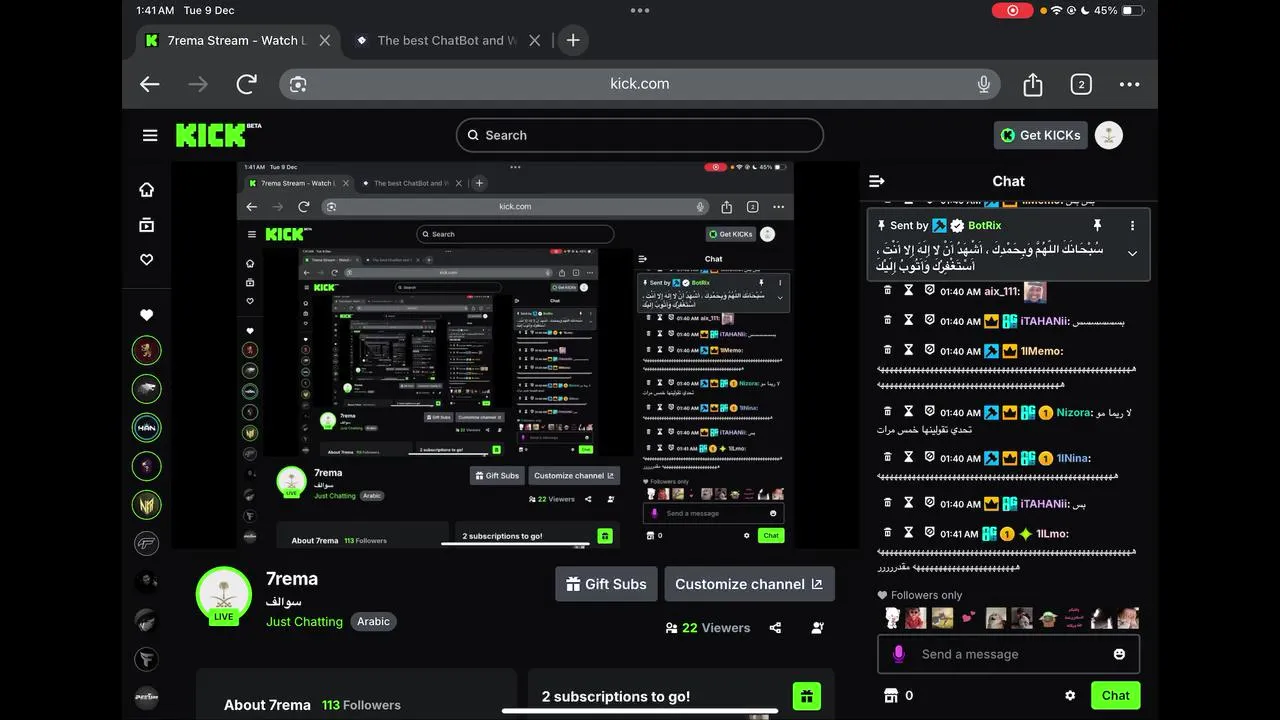Click the 1lNina username in chat

coord(1073,458)
